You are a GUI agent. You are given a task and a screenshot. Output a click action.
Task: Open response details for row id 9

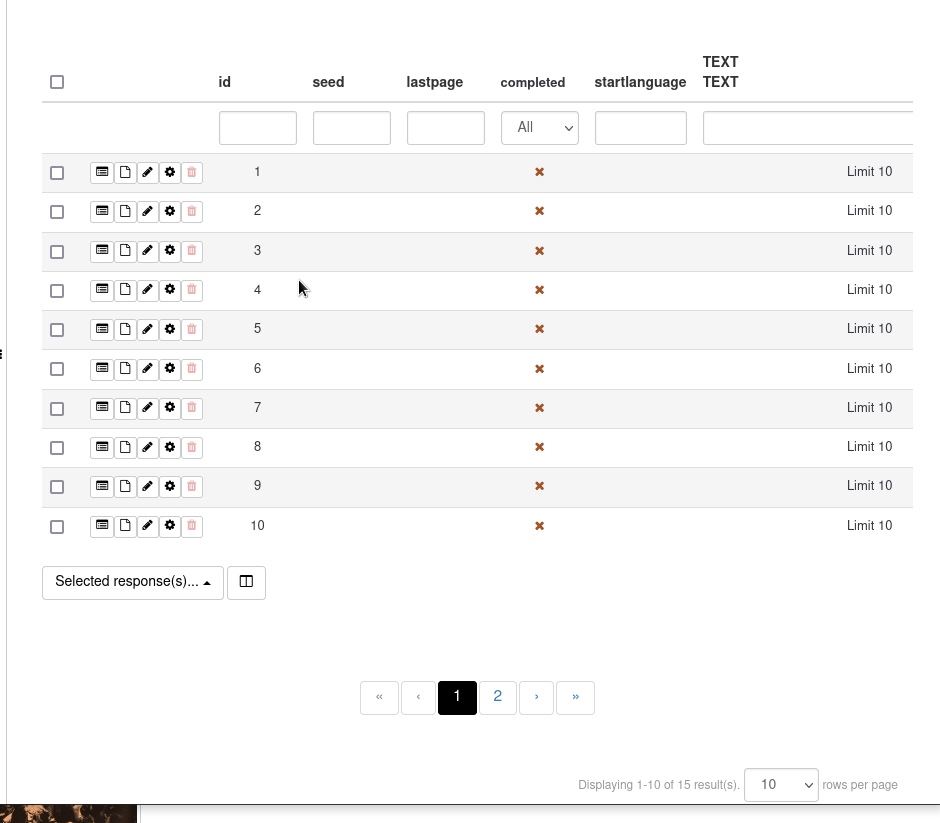tap(102, 486)
